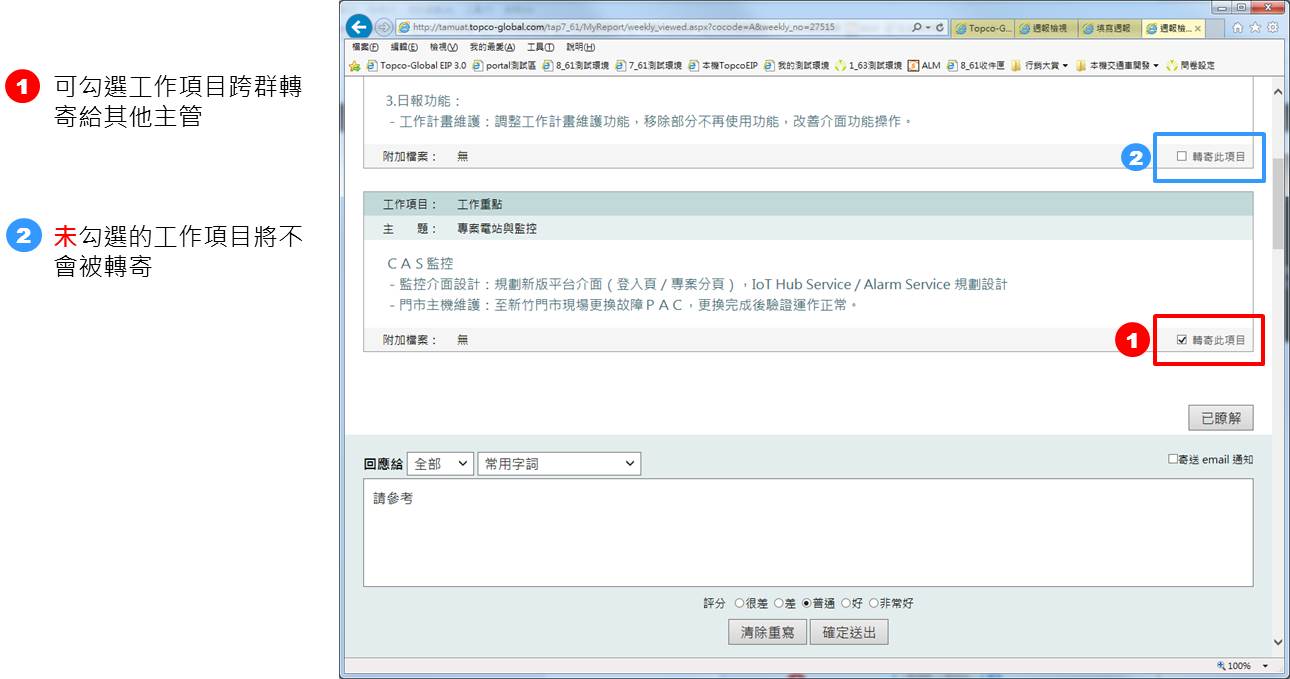The image size is (1290, 679).
Task: Open the browser tools gear icon
Action: click(1272, 28)
